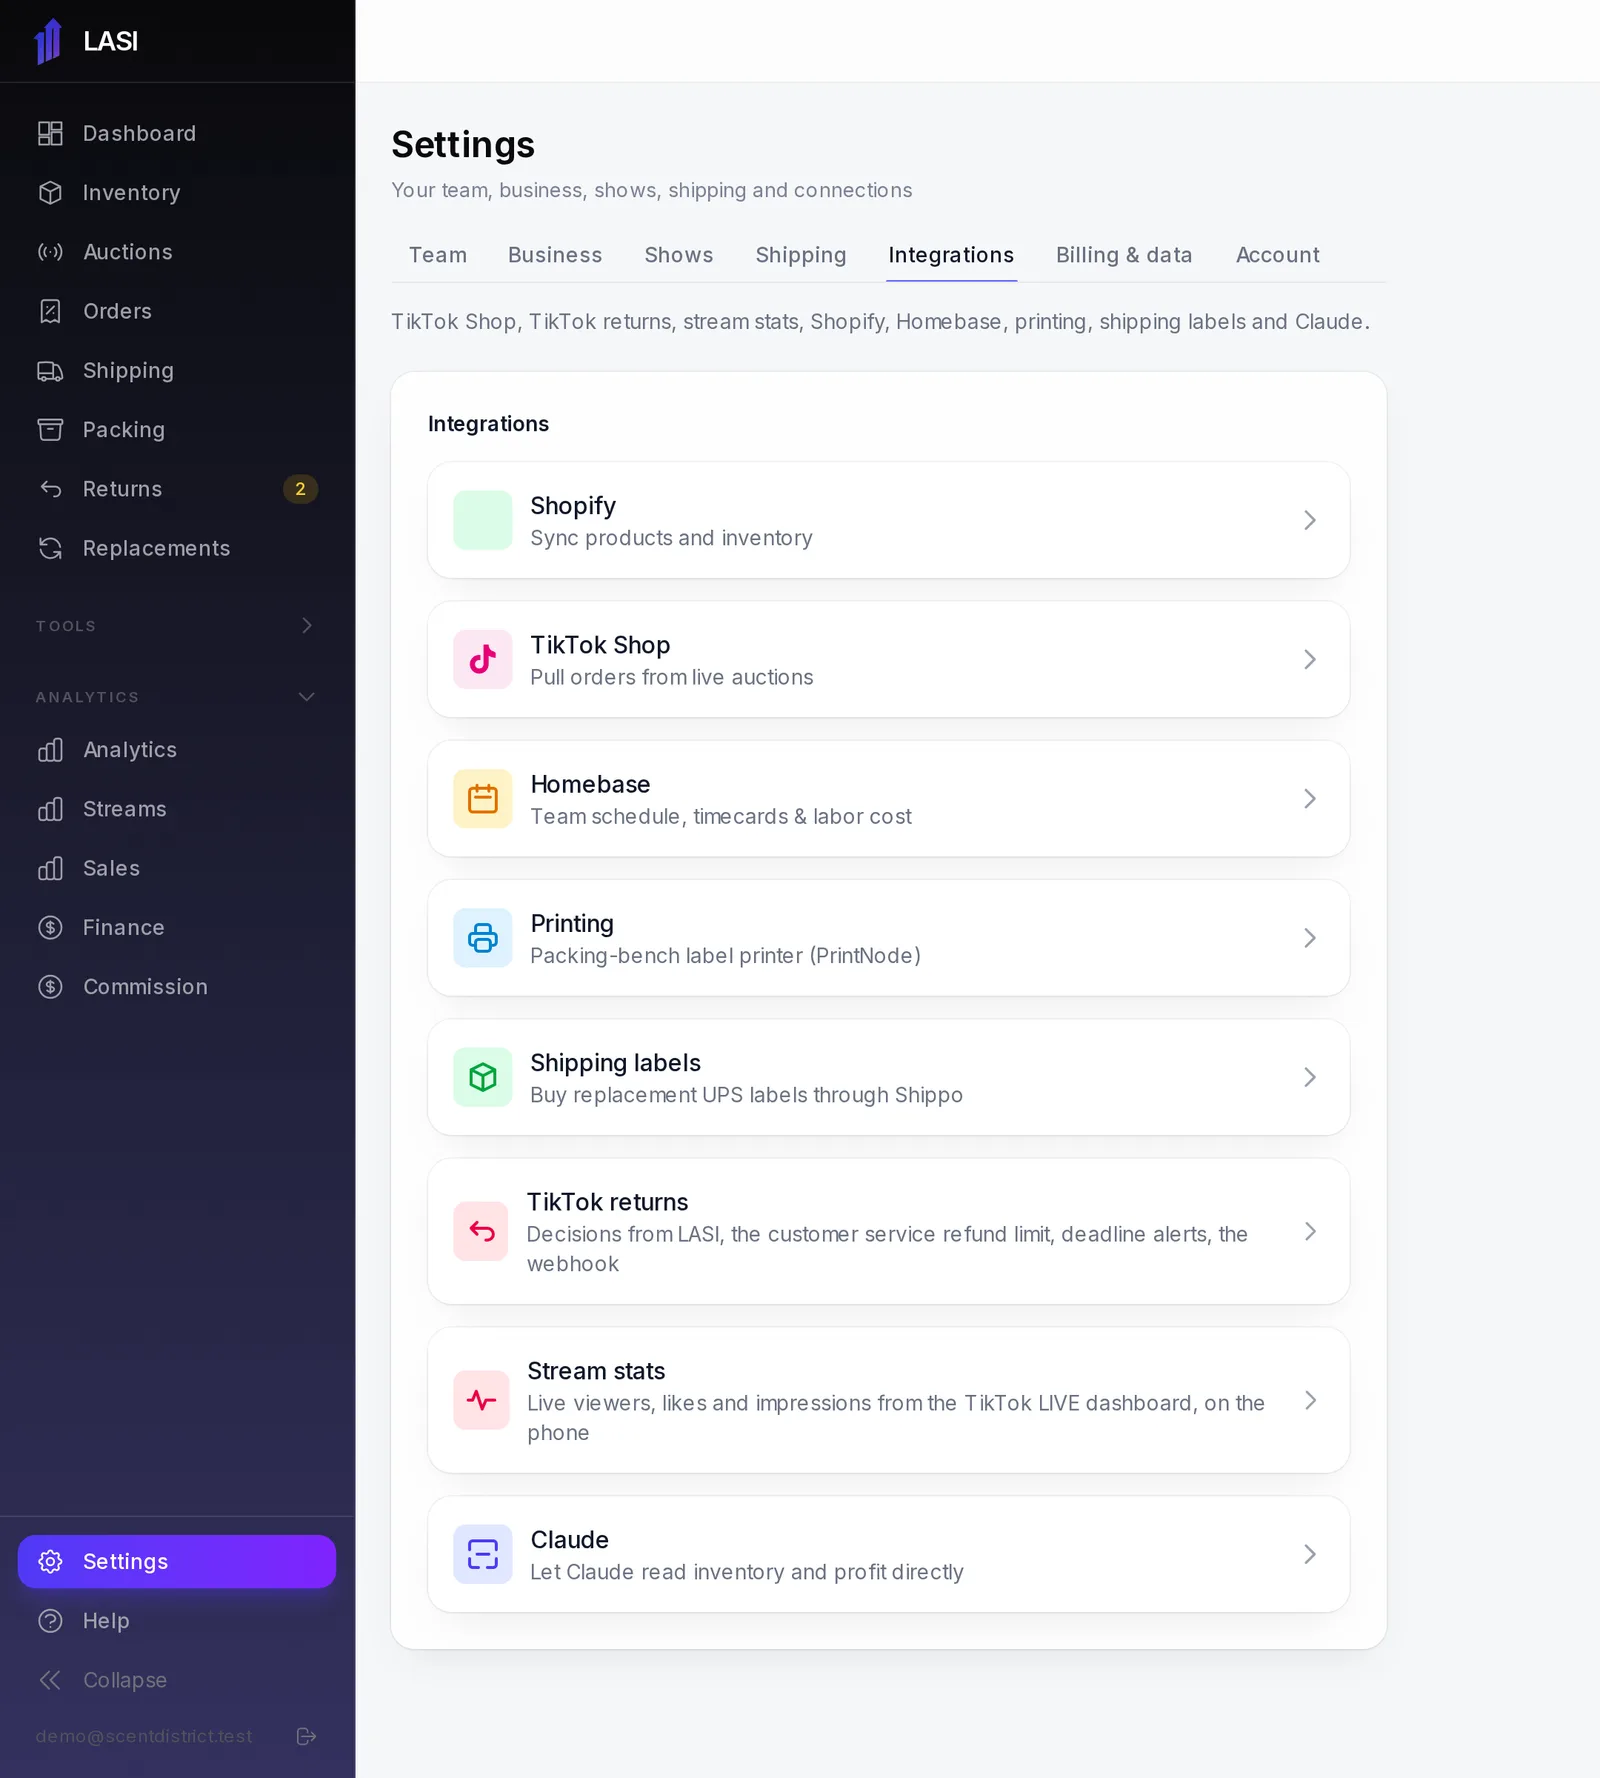Open Homebase row chevron
Viewport: 1600px width, 1778px height.
[1310, 798]
